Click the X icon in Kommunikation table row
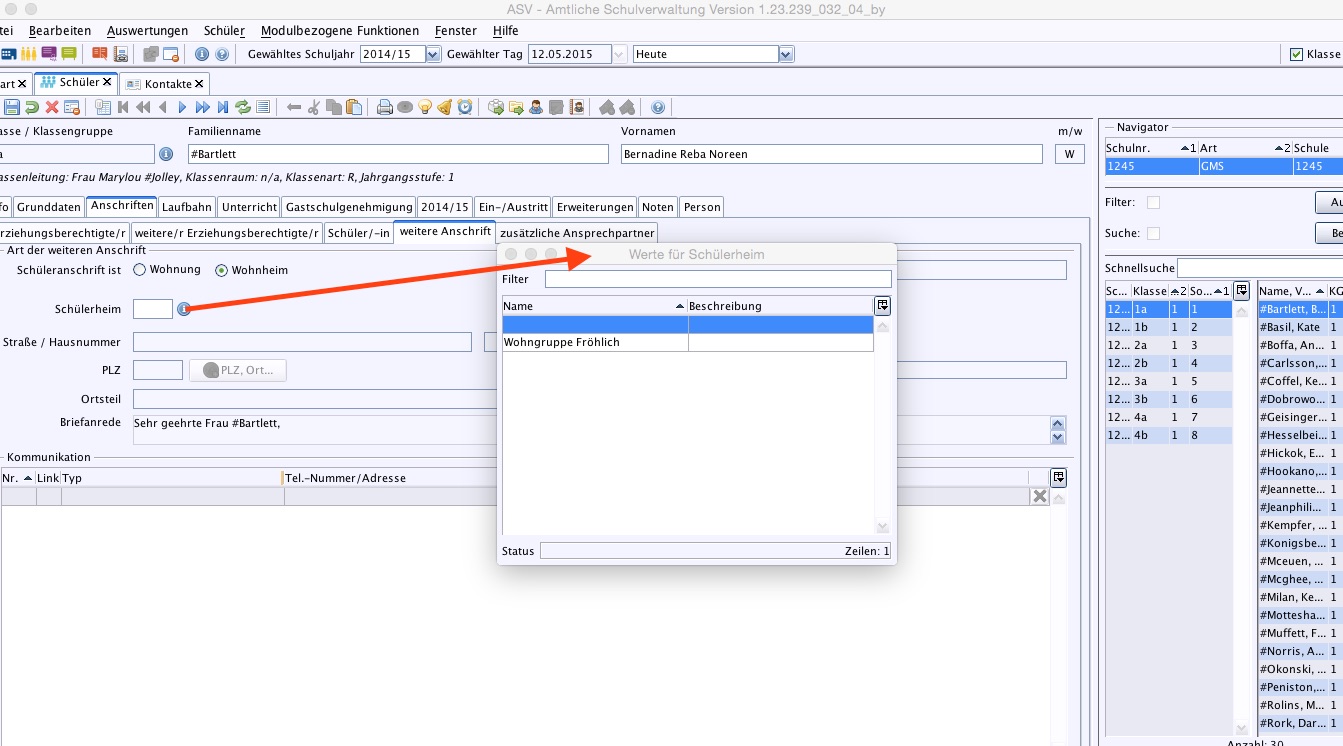This screenshot has width=1343, height=746. click(1040, 497)
